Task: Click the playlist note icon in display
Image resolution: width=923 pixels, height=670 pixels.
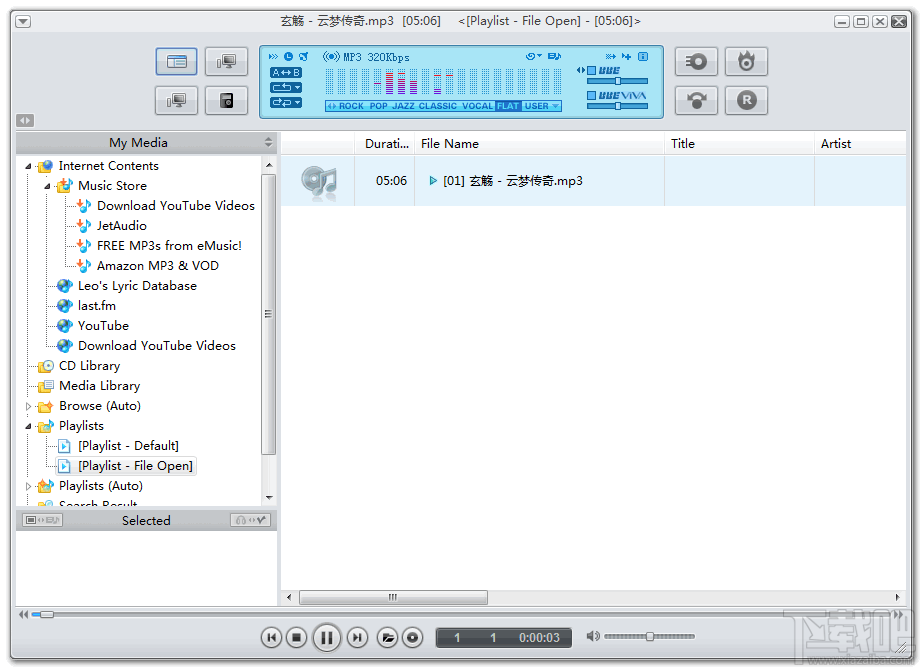Action: (554, 57)
